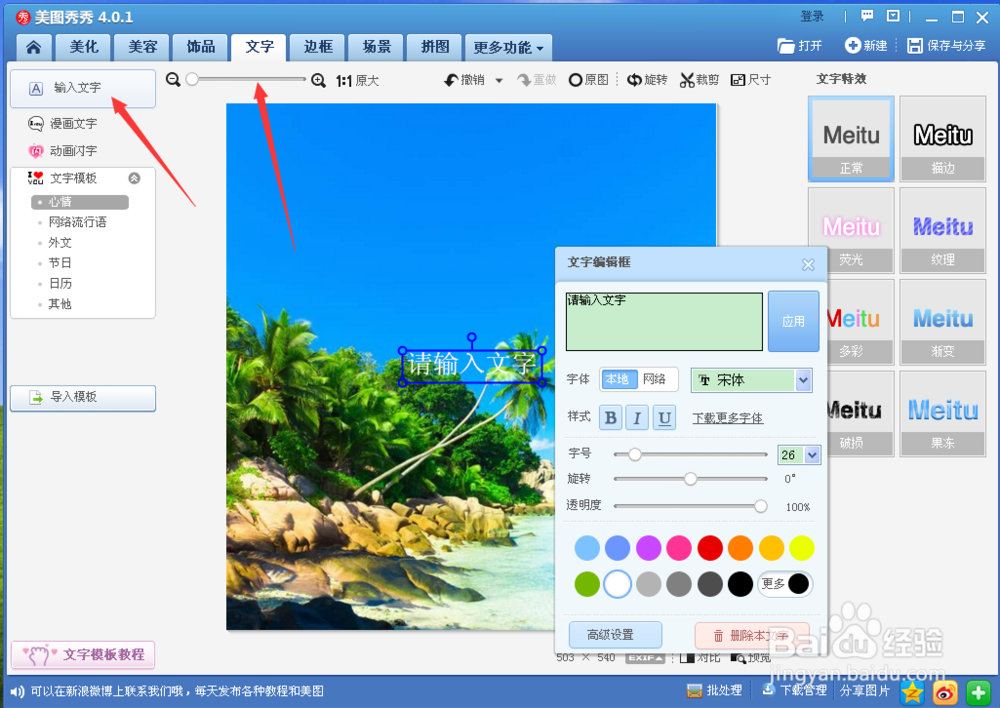Screen dimensions: 1000x708
Task: Pick the red color swatch
Action: point(710,548)
